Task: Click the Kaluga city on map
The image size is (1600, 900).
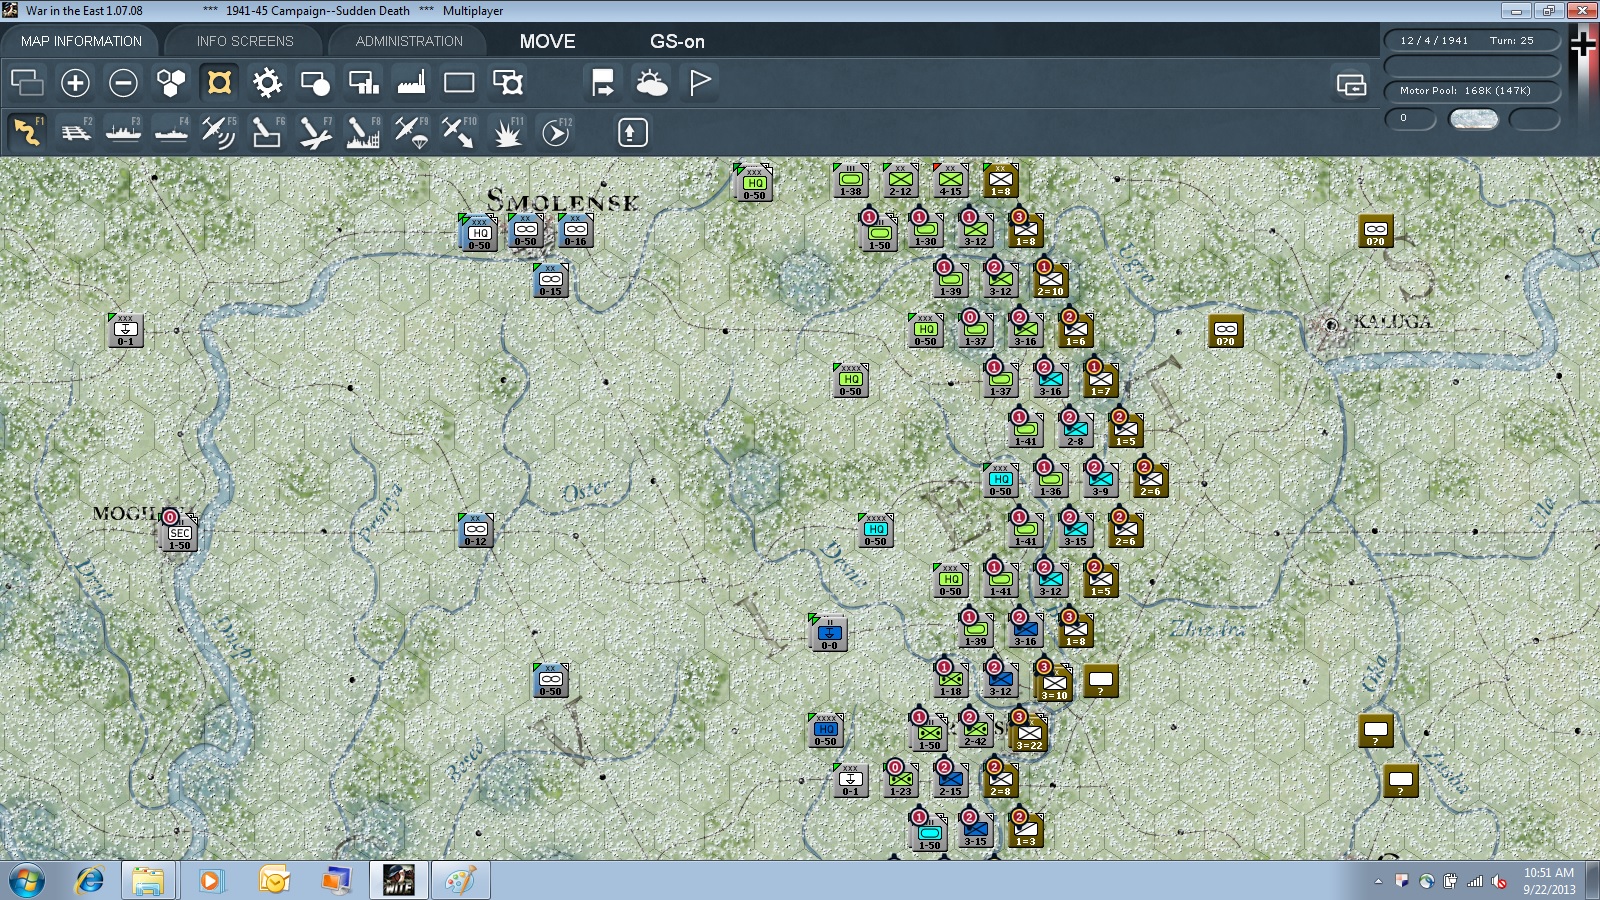Action: [x=1331, y=324]
